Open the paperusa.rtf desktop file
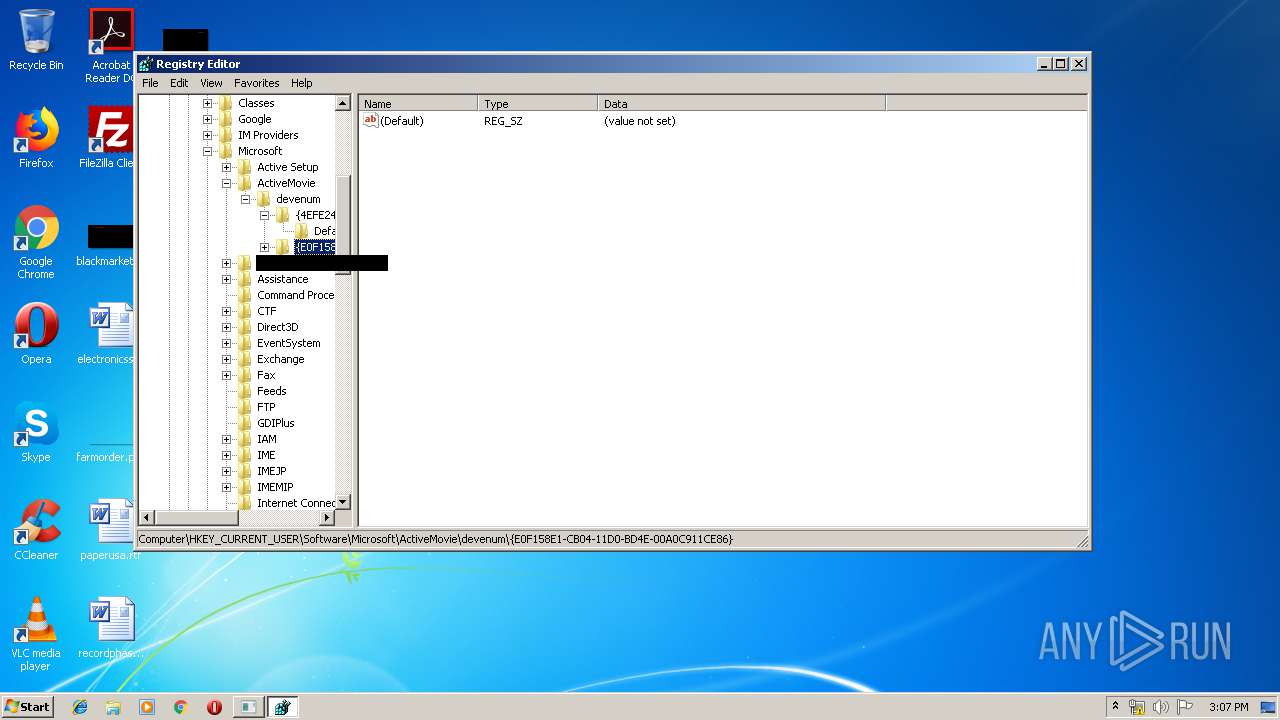The height and width of the screenshot is (720, 1280). click(110, 530)
